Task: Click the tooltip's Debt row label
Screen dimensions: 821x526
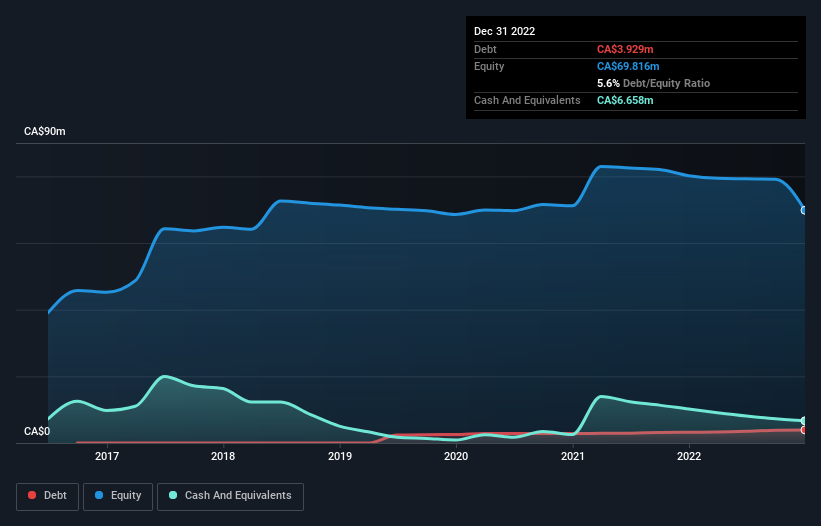Action: pos(485,49)
